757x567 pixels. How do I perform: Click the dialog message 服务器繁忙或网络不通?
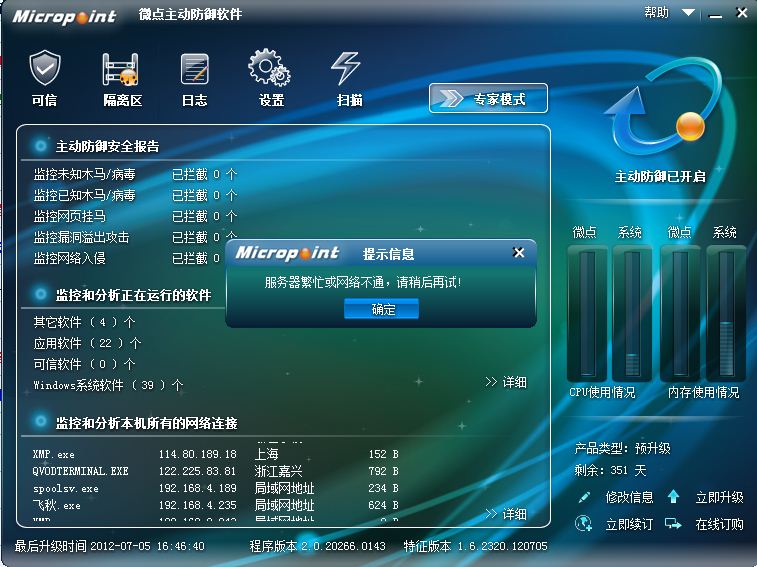coord(363,282)
